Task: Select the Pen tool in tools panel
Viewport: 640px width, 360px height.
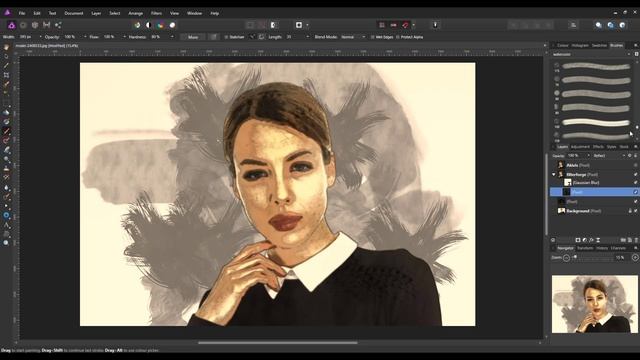Action: tap(6, 206)
